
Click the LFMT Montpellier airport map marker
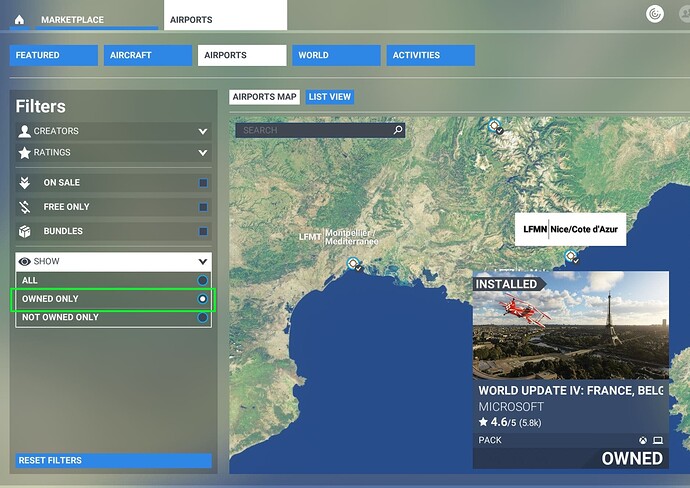[x=353, y=264]
